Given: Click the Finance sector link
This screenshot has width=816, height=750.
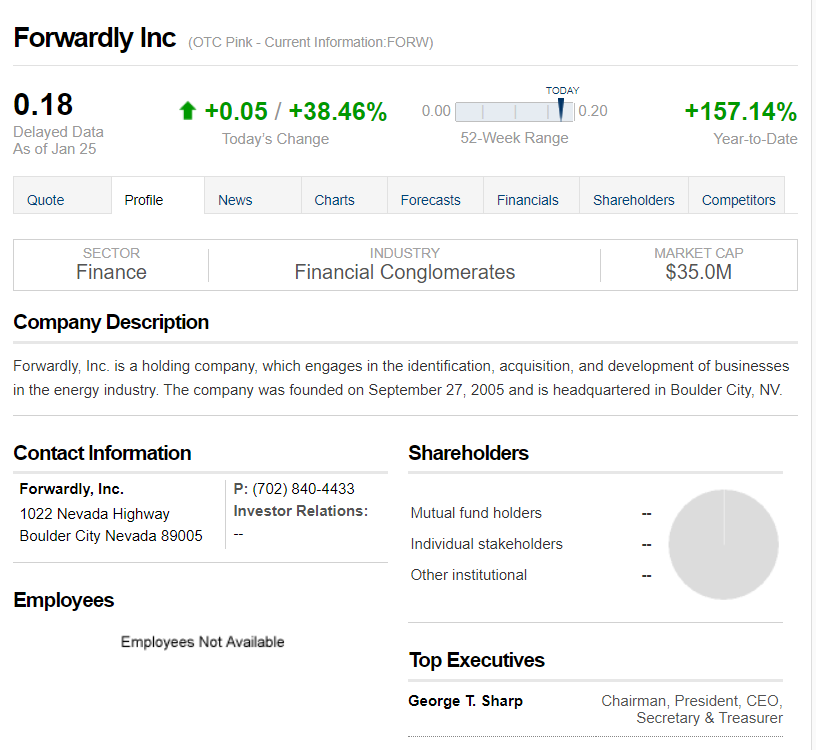Looking at the screenshot, I should point(111,272).
